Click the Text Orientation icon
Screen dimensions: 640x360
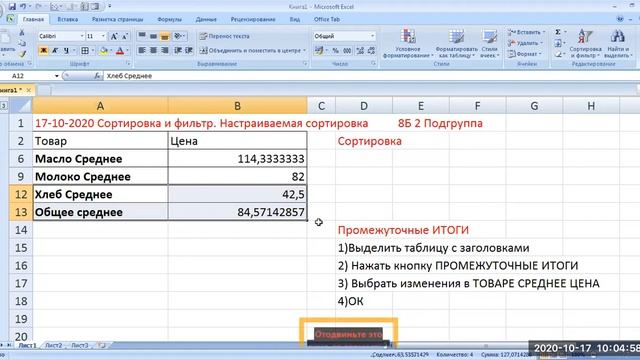pos(178,36)
